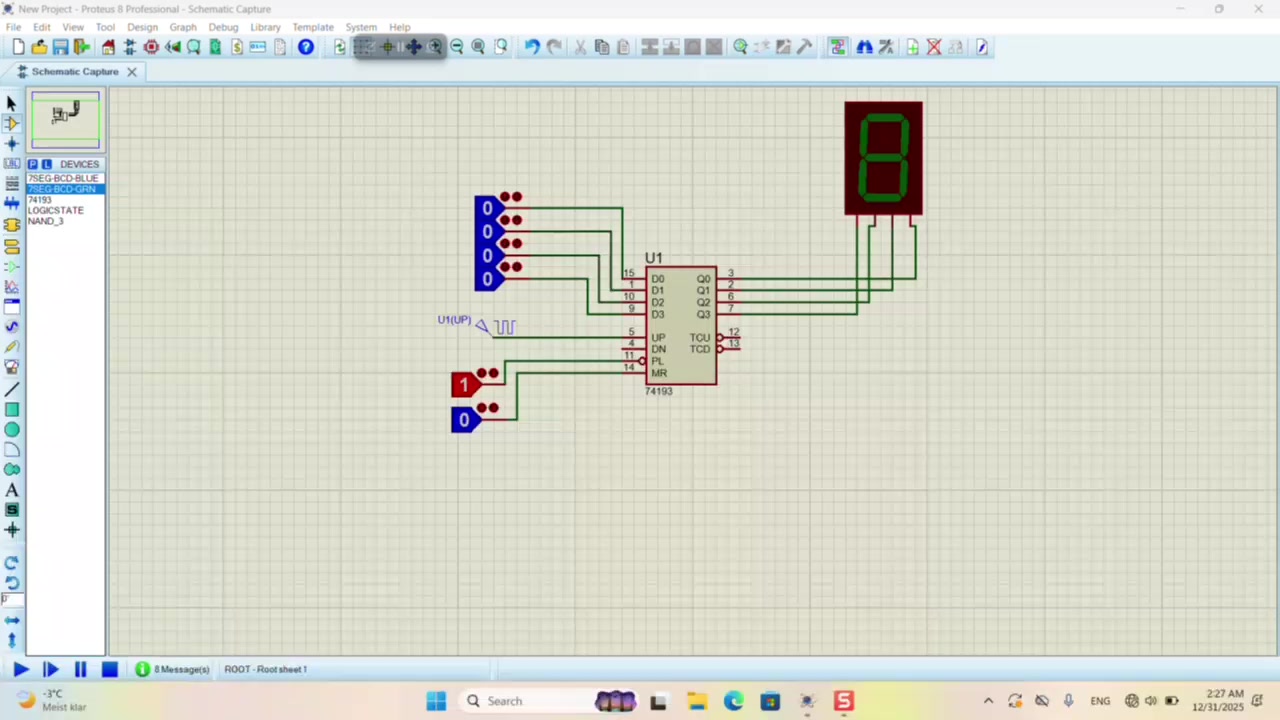Image resolution: width=1280 pixels, height=720 pixels.
Task: Select the Junction dot mode tool
Action: pyautogui.click(x=12, y=144)
